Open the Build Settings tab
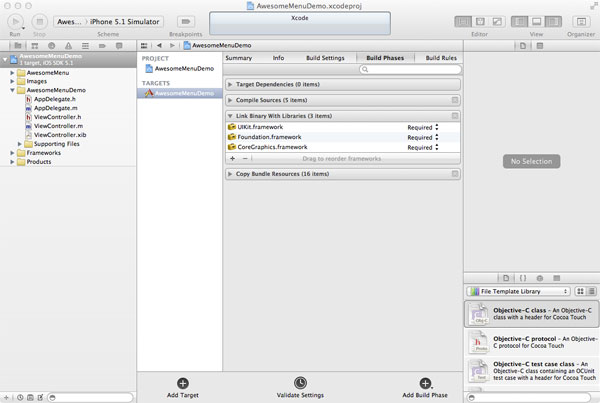Image resolution: width=600 pixels, height=403 pixels. pos(325,58)
